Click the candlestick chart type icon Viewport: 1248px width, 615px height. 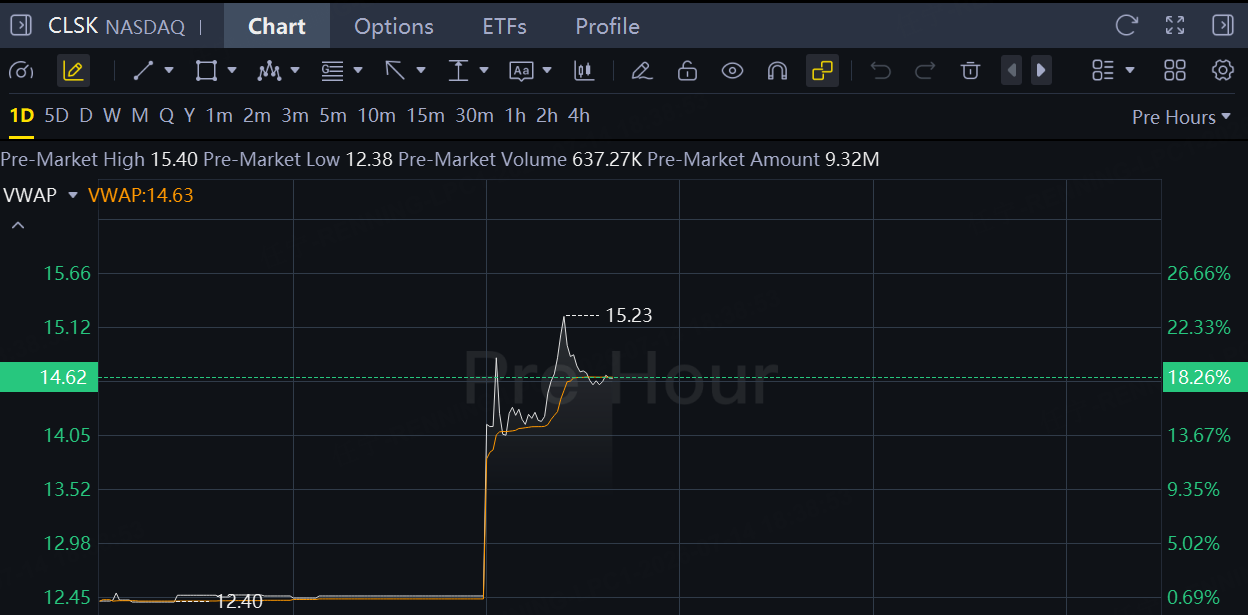[584, 71]
